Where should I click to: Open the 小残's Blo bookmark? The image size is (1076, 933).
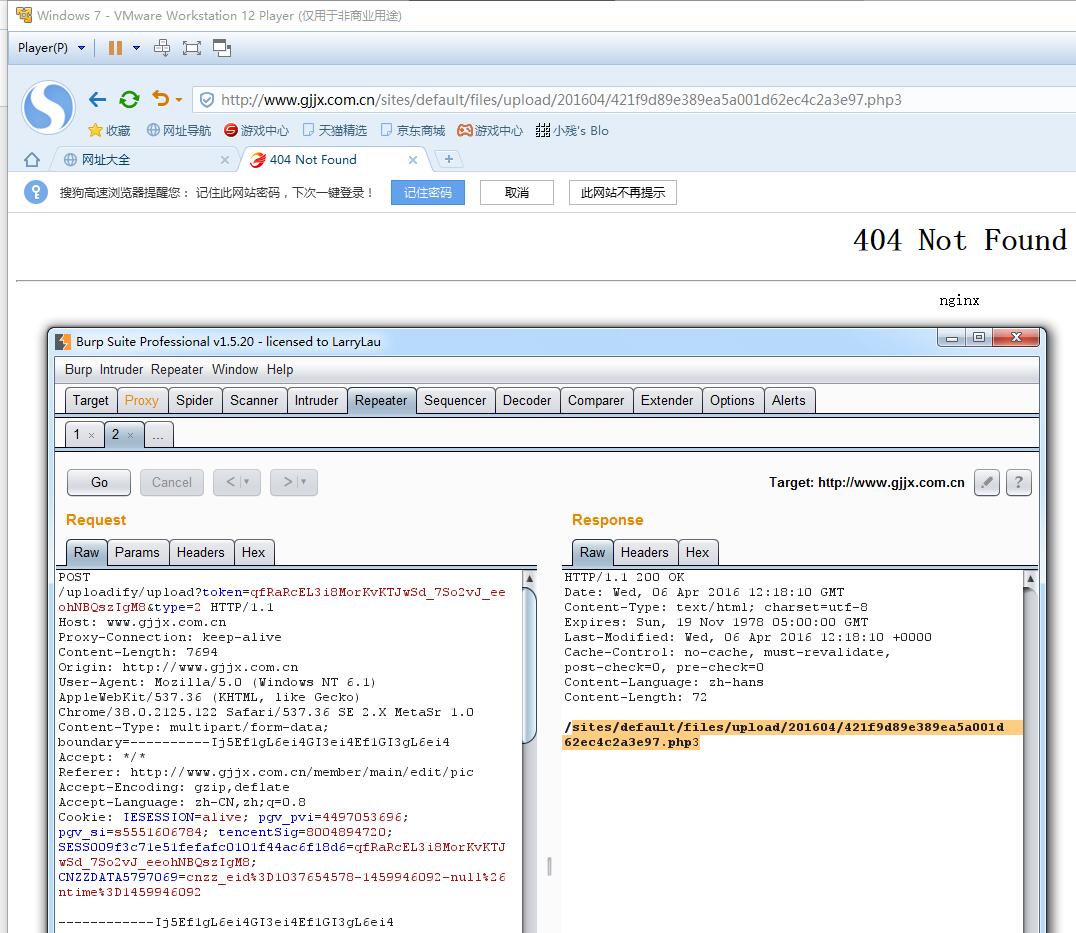coord(572,130)
